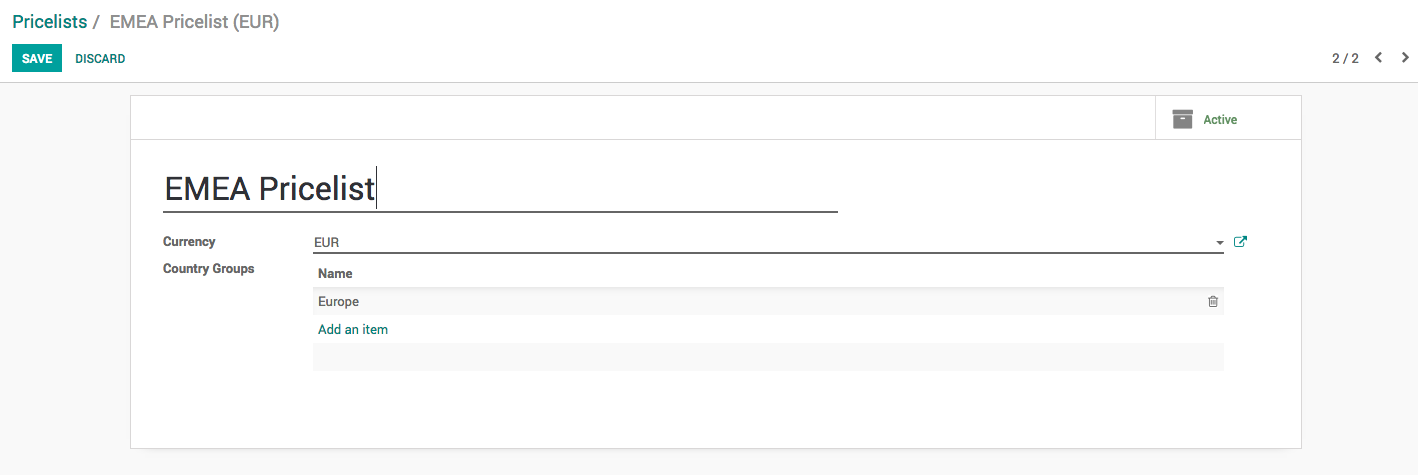This screenshot has width=1418, height=475.
Task: Add an item to Country Groups
Action: coord(353,329)
